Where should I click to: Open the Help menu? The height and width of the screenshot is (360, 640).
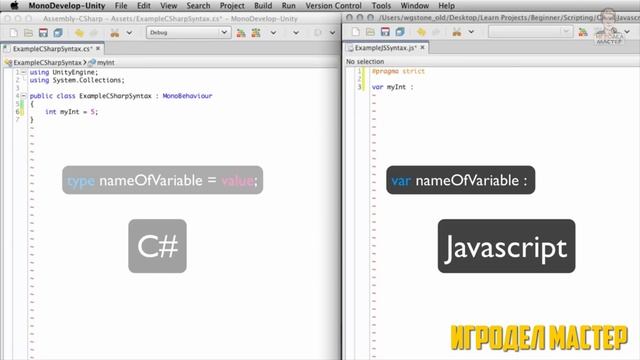point(447,6)
